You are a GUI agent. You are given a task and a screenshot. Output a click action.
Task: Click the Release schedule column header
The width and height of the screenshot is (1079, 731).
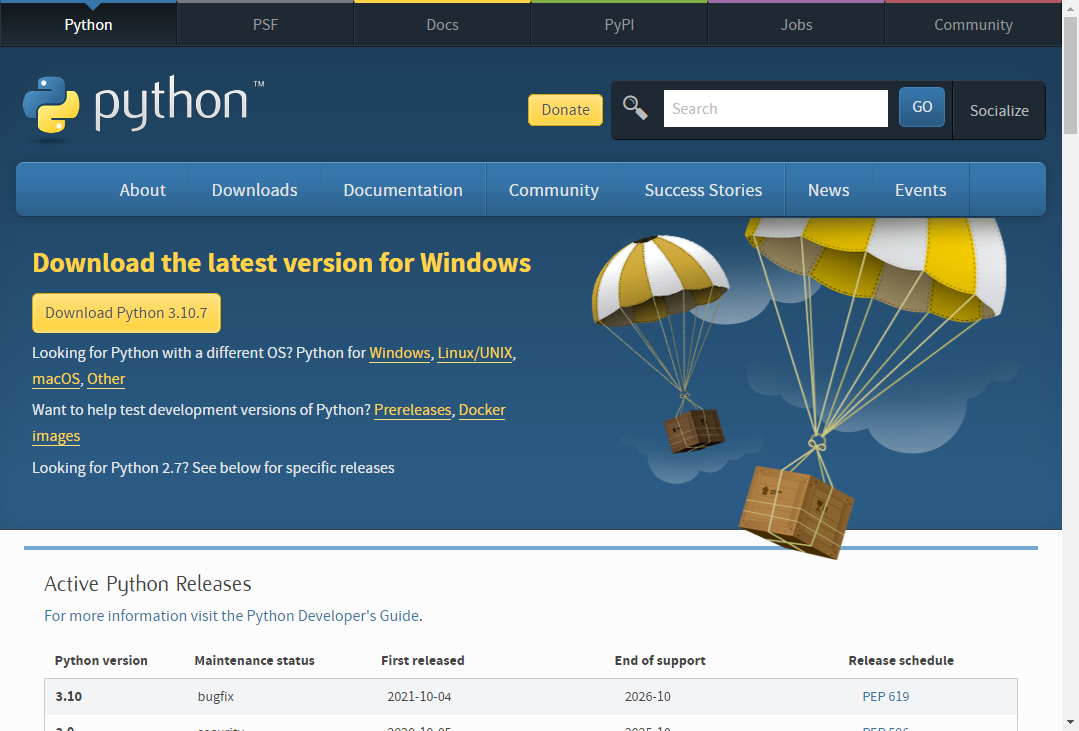click(x=901, y=661)
